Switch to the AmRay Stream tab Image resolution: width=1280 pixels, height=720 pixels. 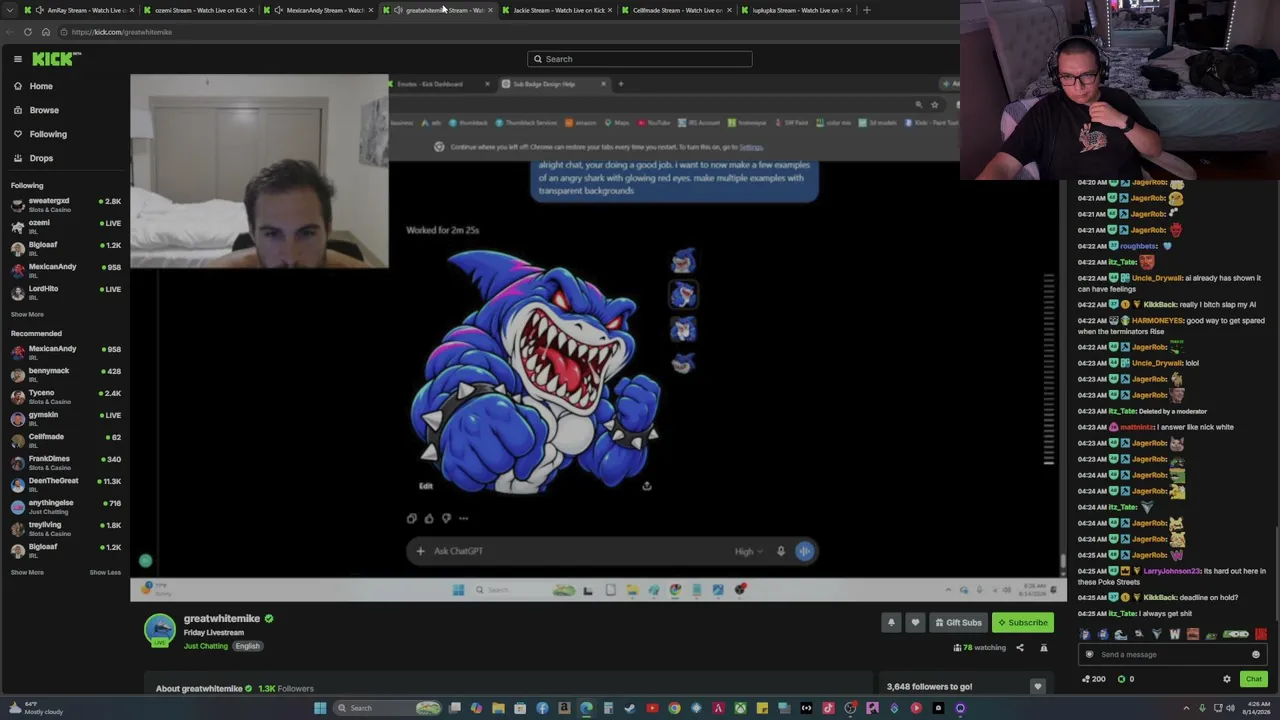tap(80, 10)
